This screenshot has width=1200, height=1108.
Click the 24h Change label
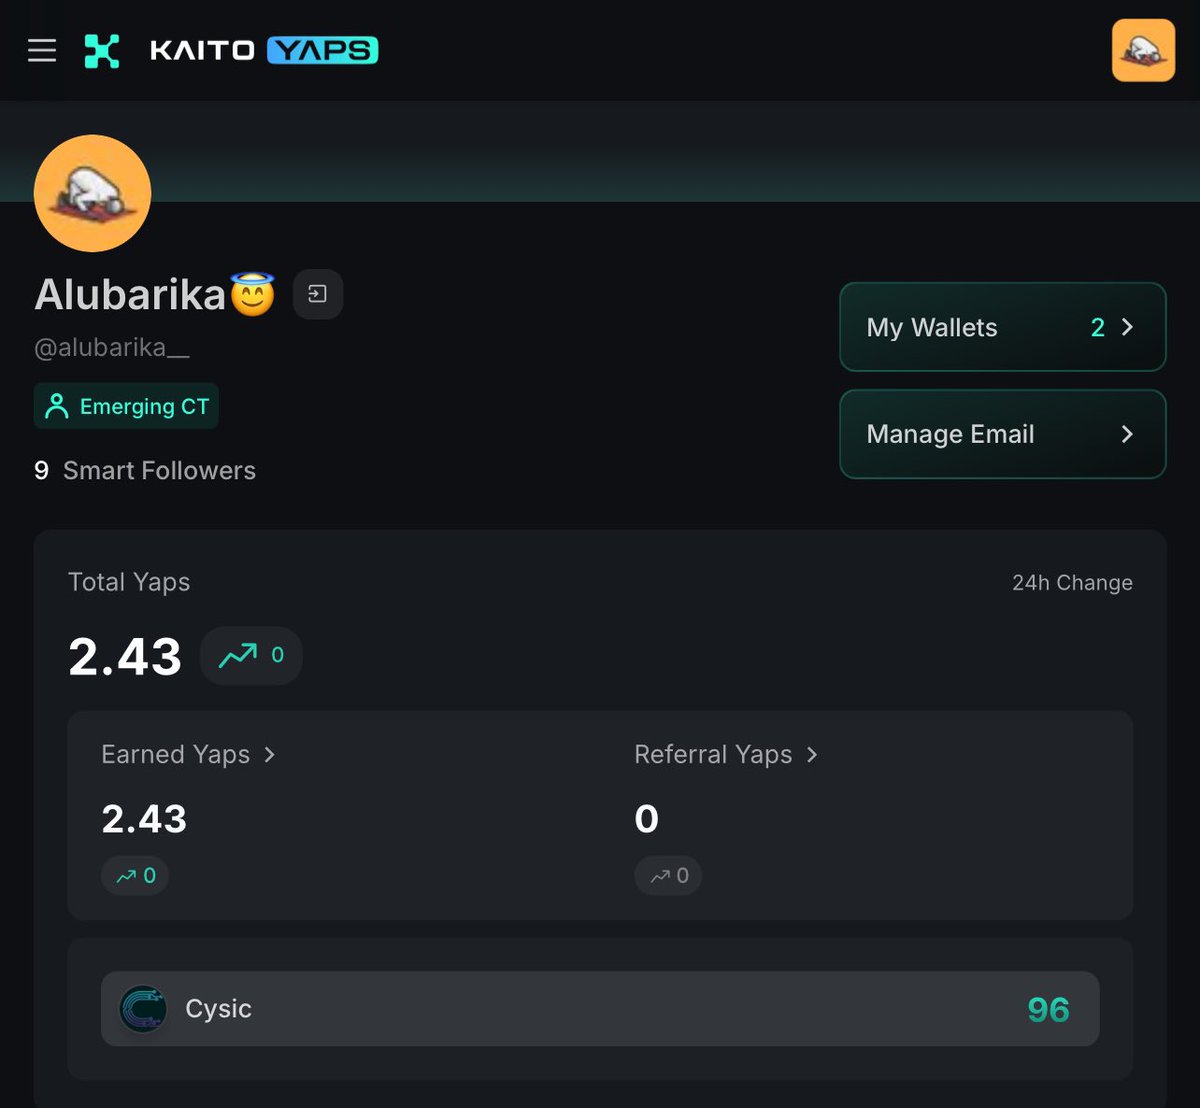pyautogui.click(x=1072, y=583)
